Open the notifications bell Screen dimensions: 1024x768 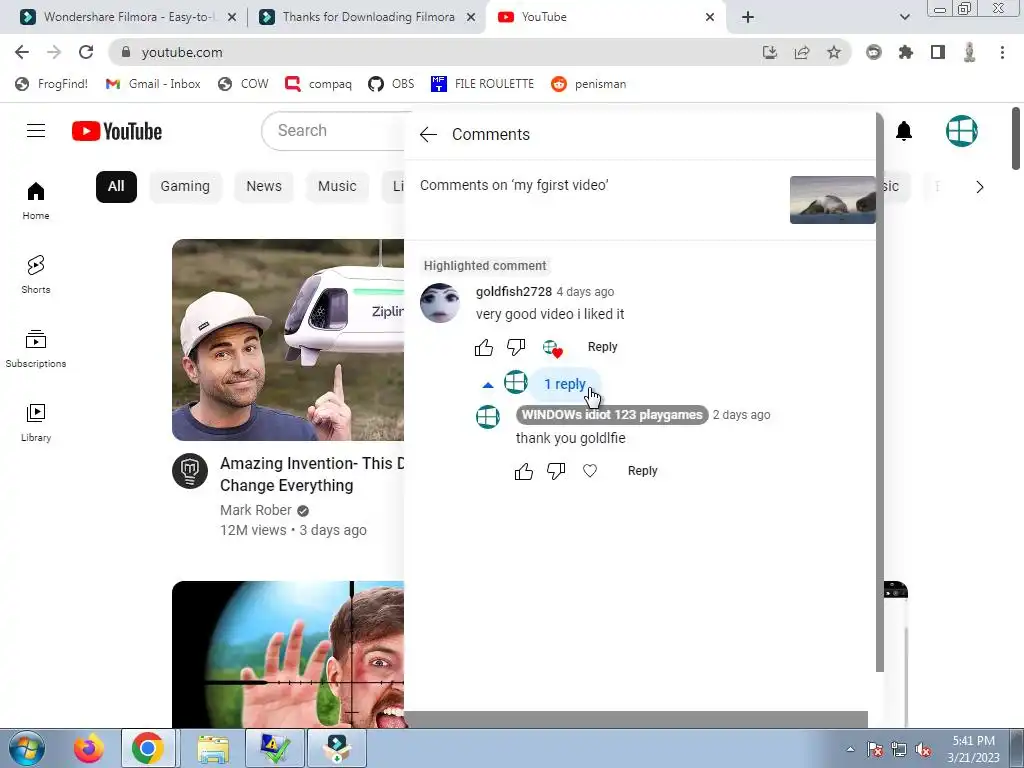[x=904, y=131]
